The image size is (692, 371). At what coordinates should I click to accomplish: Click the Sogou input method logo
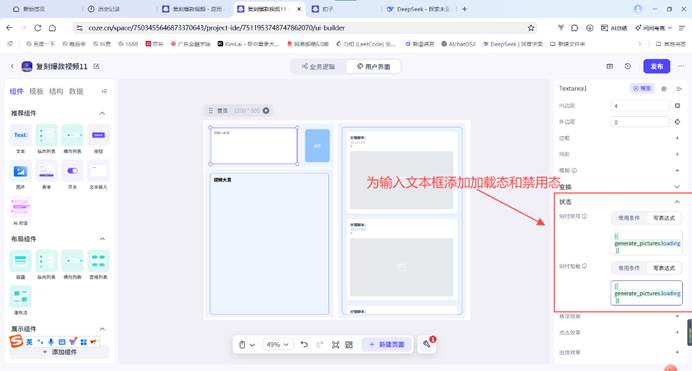pyautogui.click(x=16, y=341)
